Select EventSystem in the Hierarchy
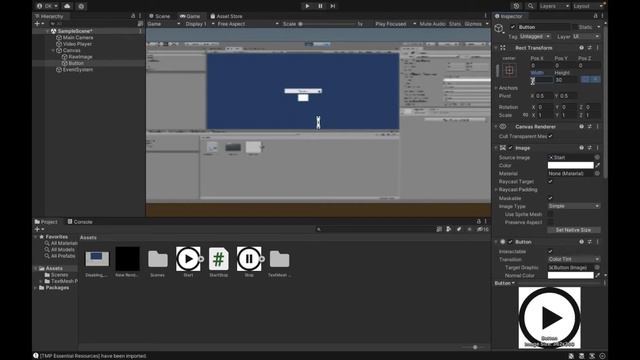Screen dimensions: 640x360 [78, 70]
